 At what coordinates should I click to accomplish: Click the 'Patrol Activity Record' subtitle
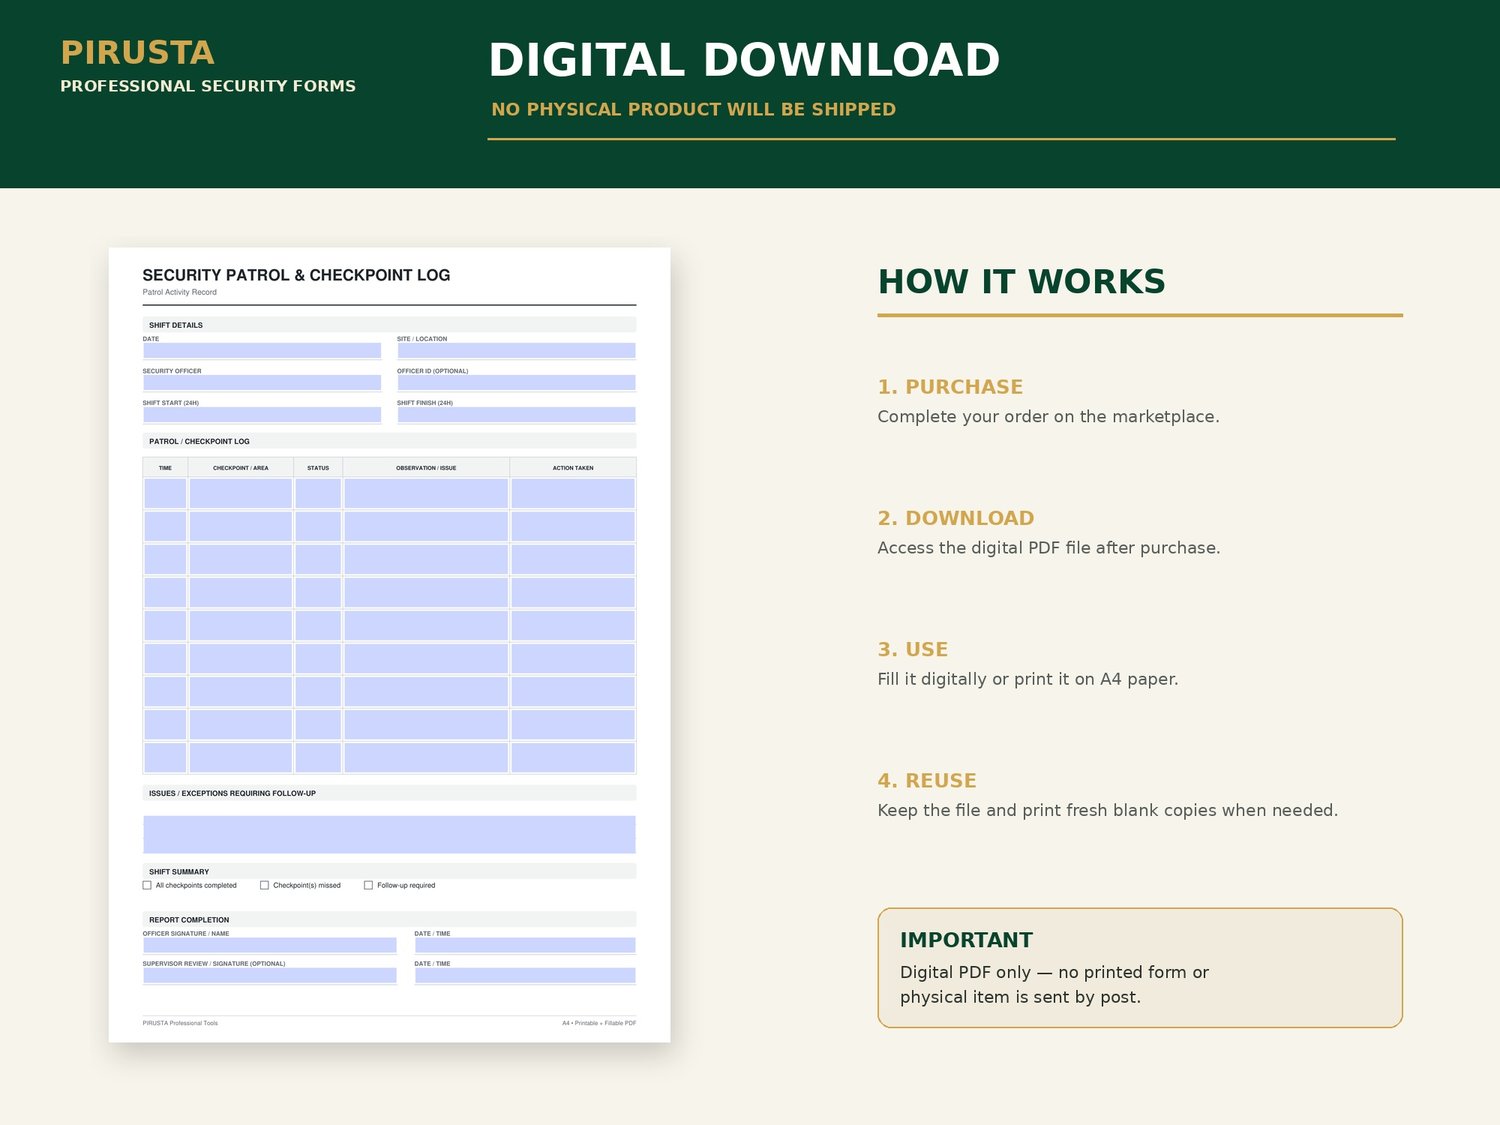click(179, 292)
